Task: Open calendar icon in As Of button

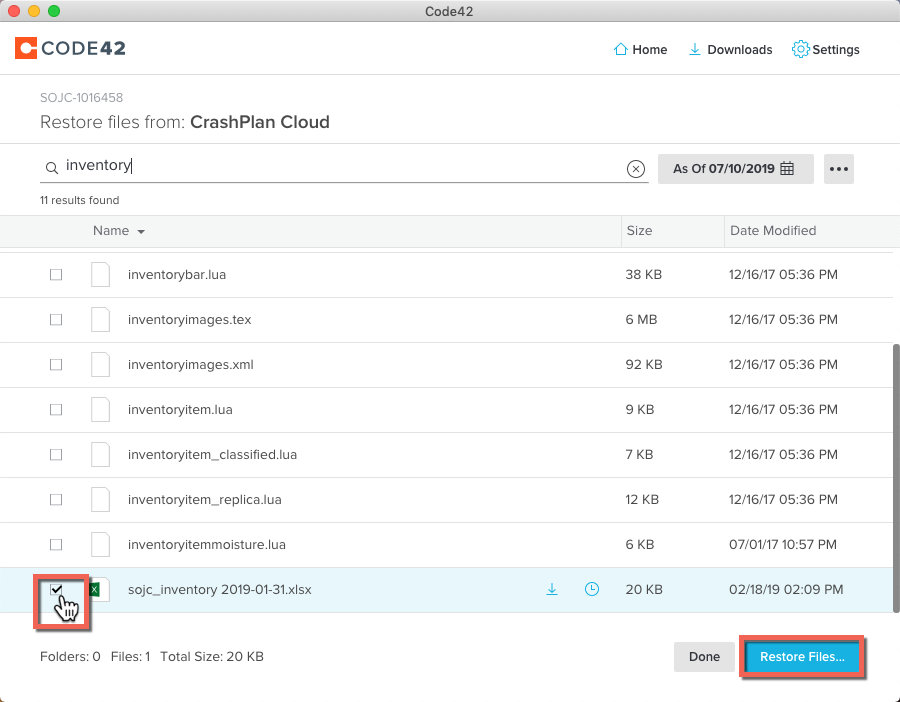Action: [788, 169]
